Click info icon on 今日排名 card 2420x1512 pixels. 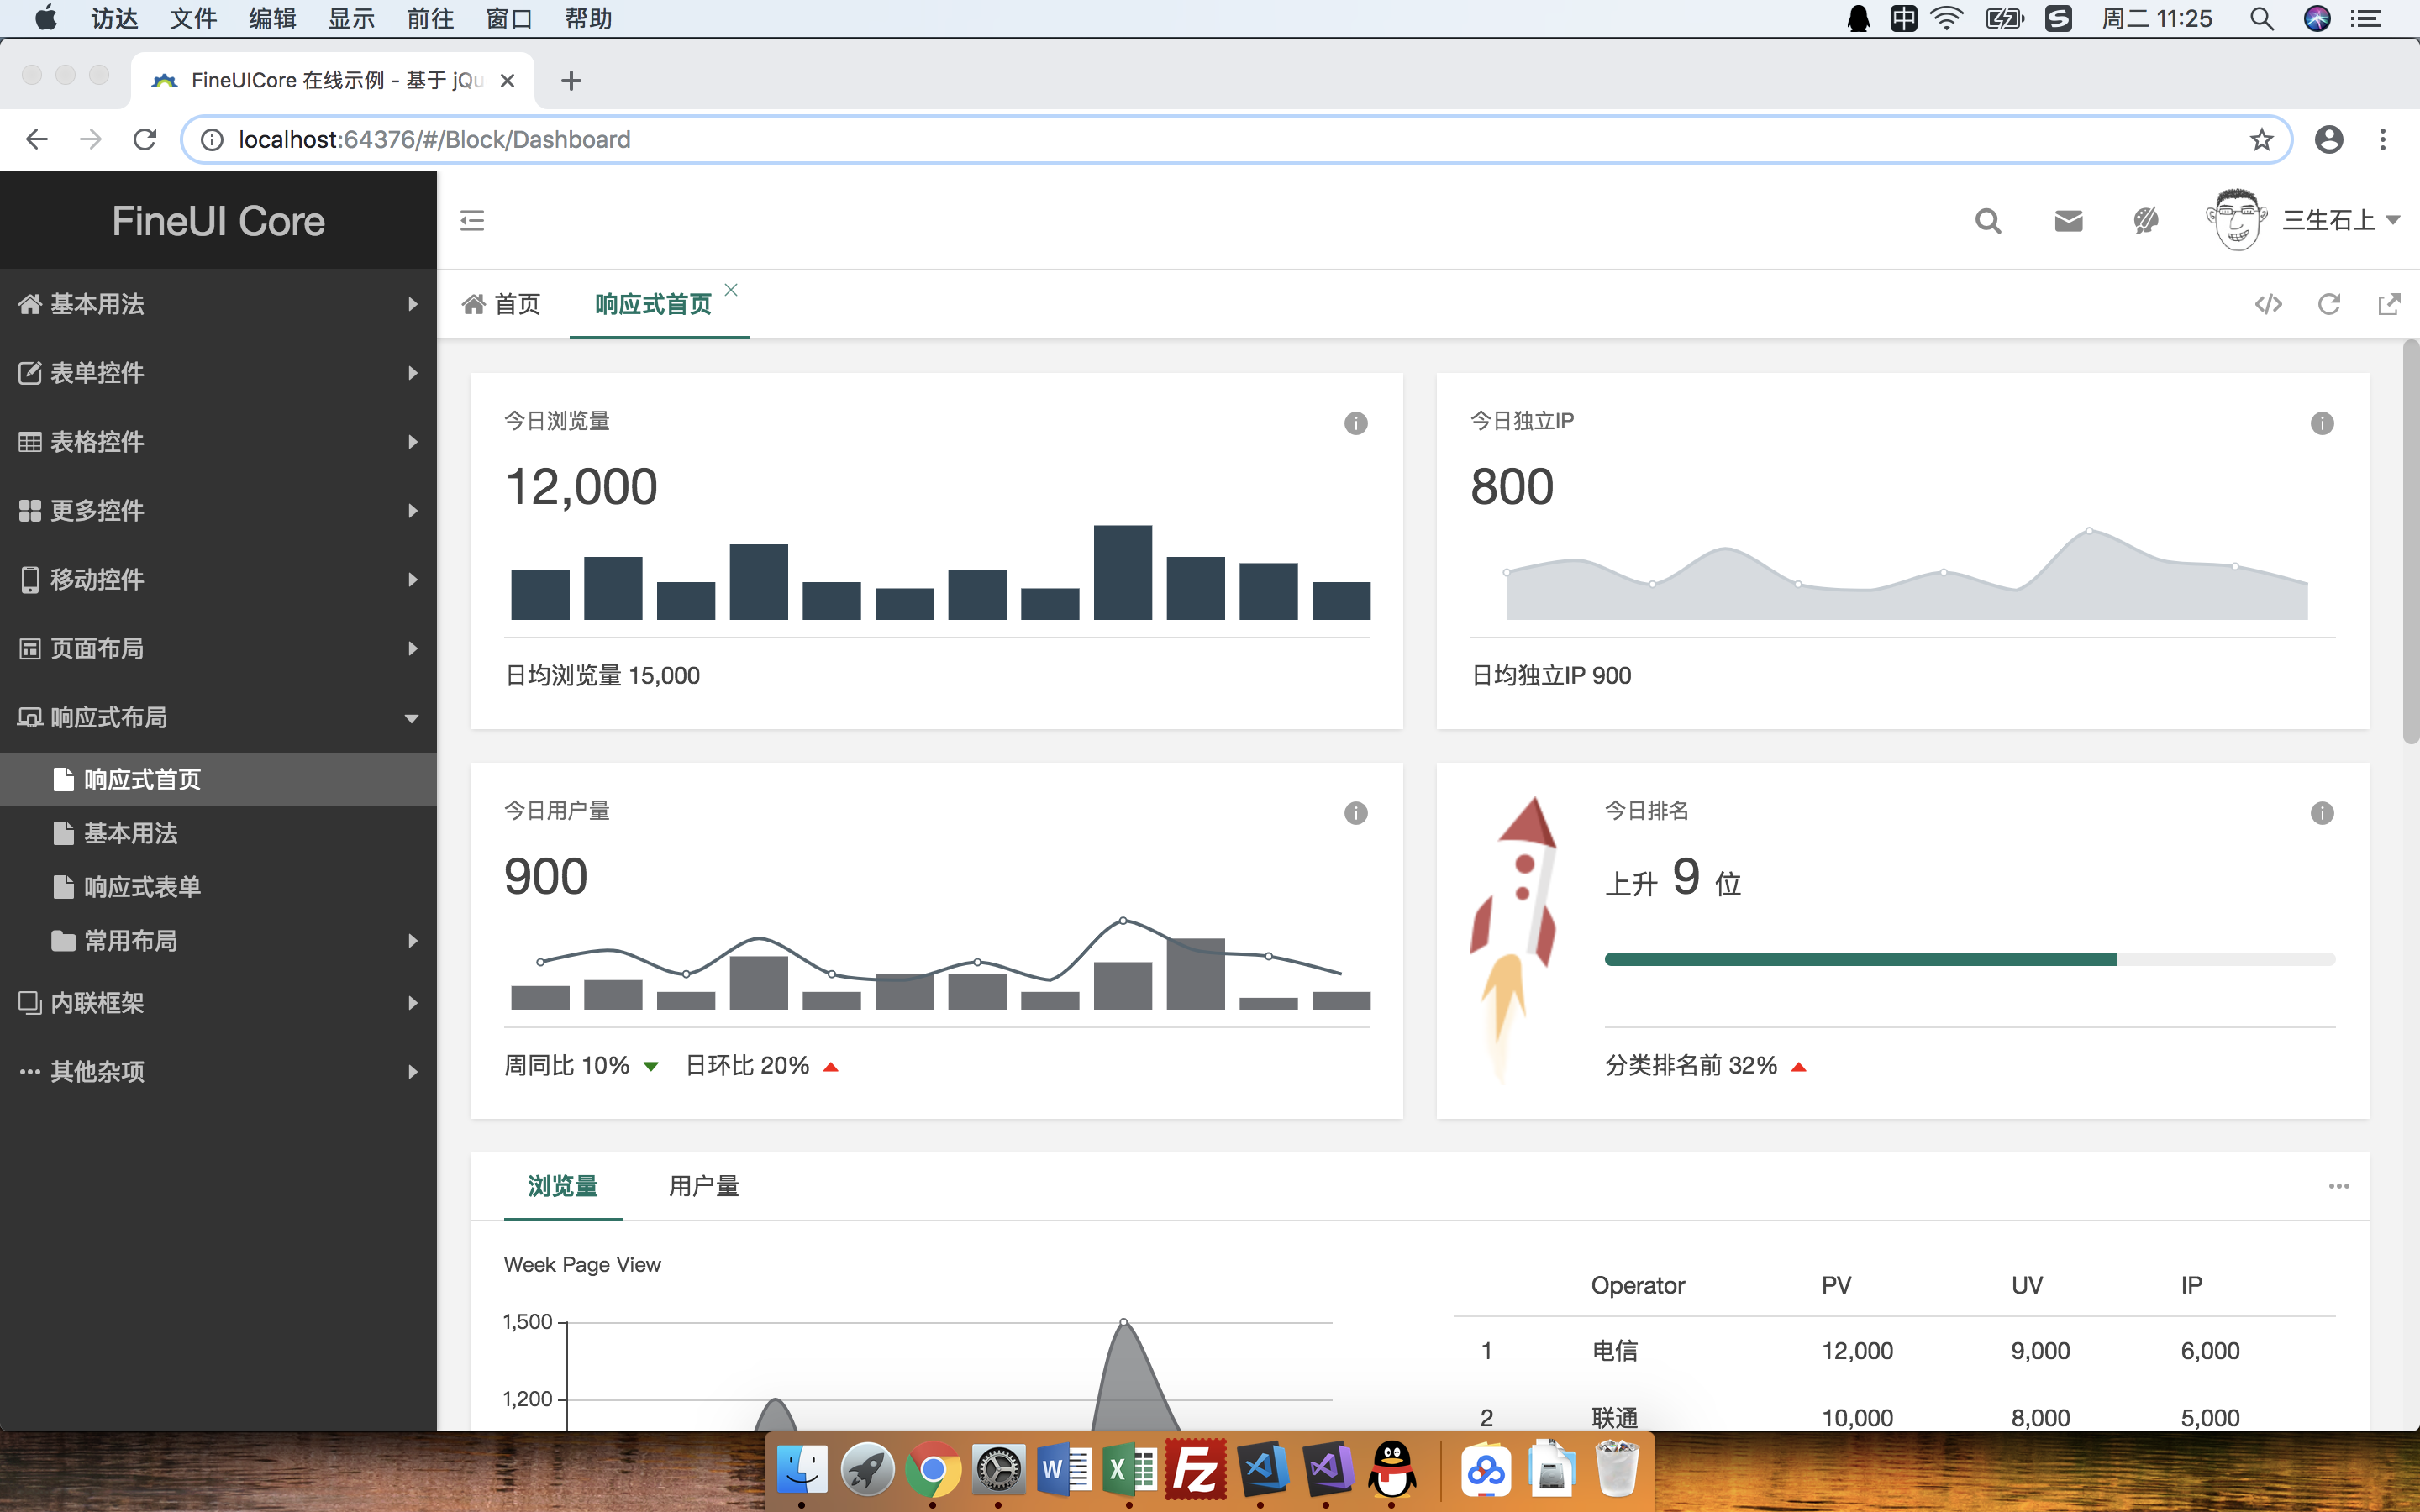pyautogui.click(x=2321, y=813)
